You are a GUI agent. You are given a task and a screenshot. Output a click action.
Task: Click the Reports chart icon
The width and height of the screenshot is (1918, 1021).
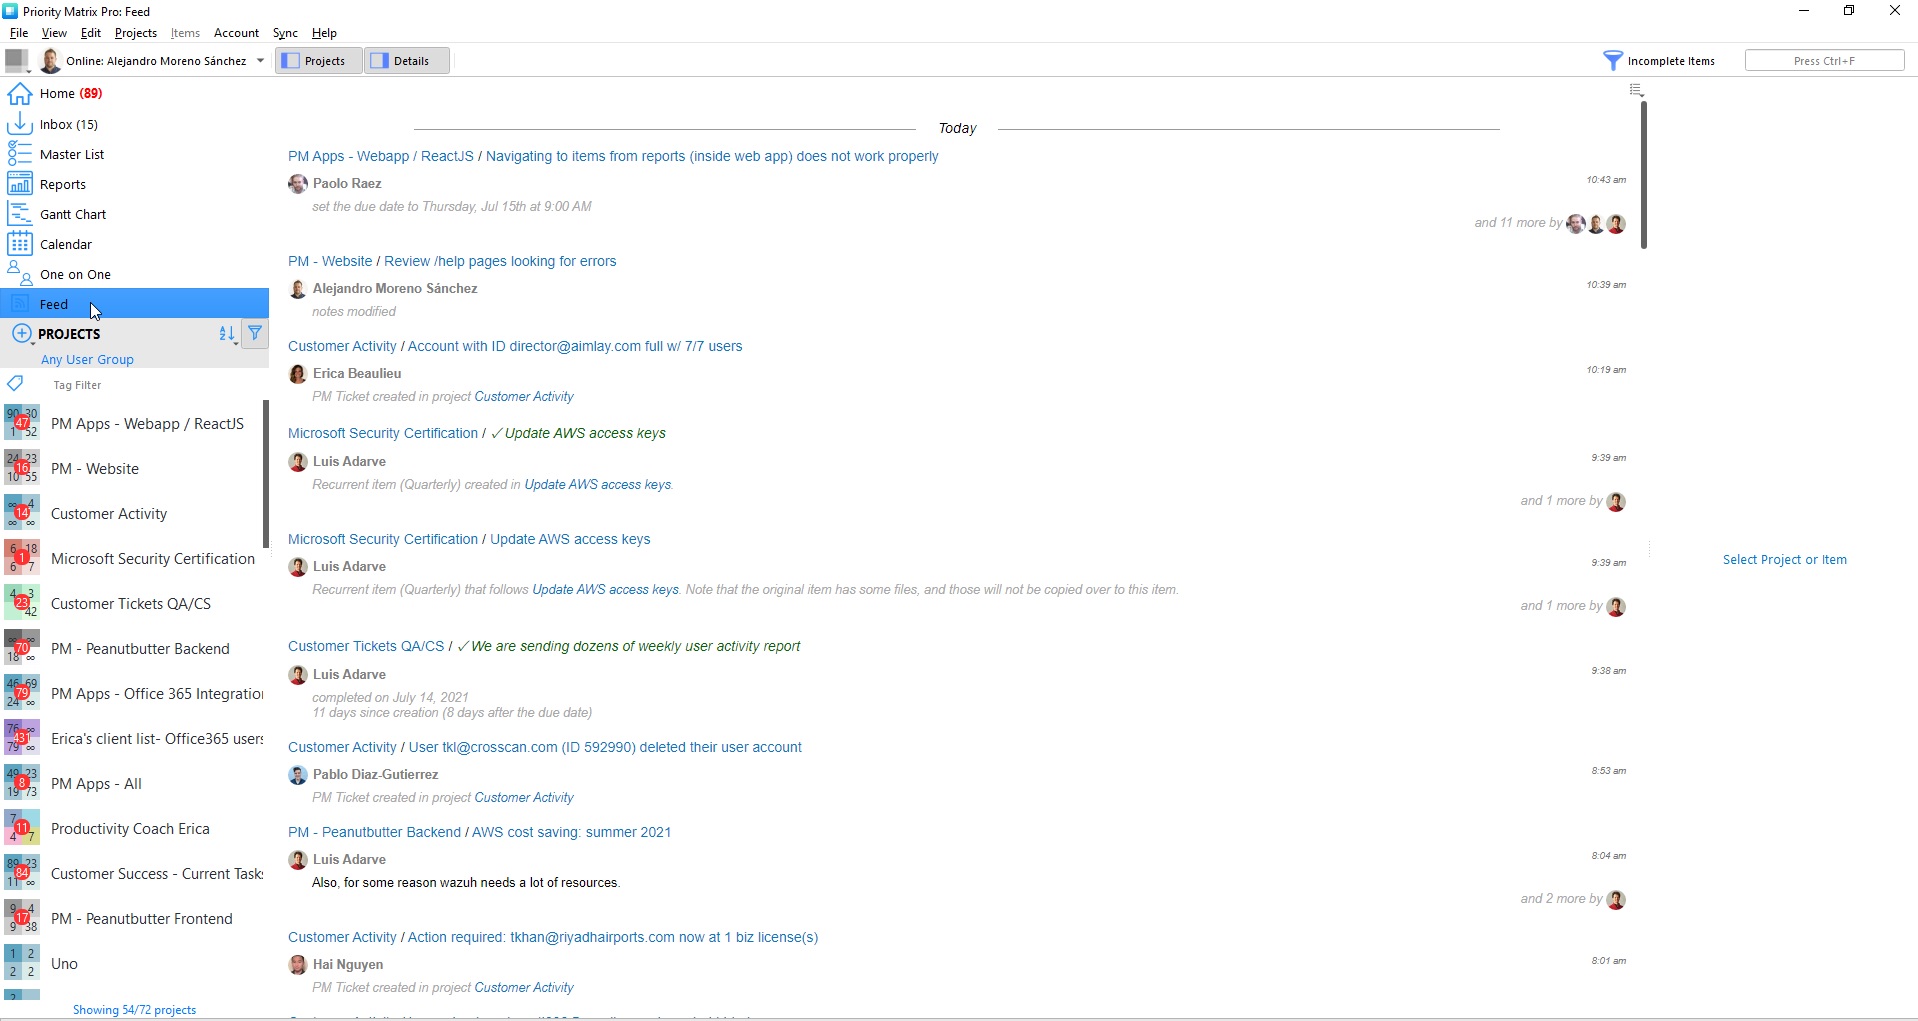click(x=19, y=184)
